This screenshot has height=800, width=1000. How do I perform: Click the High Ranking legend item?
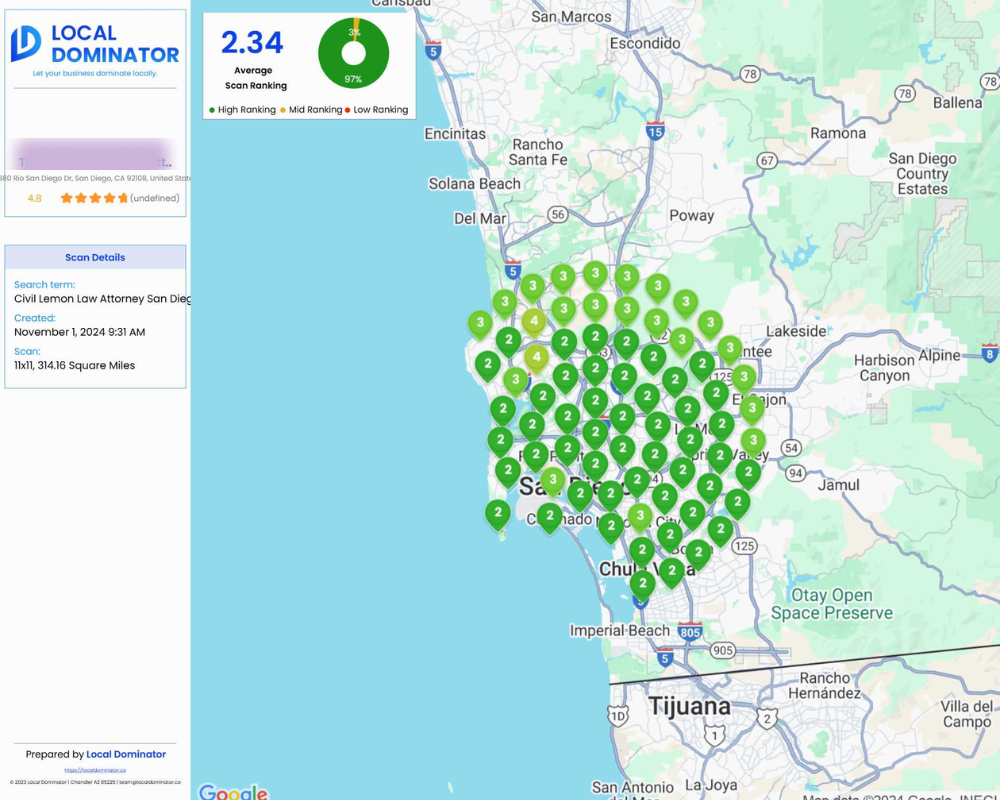point(242,110)
